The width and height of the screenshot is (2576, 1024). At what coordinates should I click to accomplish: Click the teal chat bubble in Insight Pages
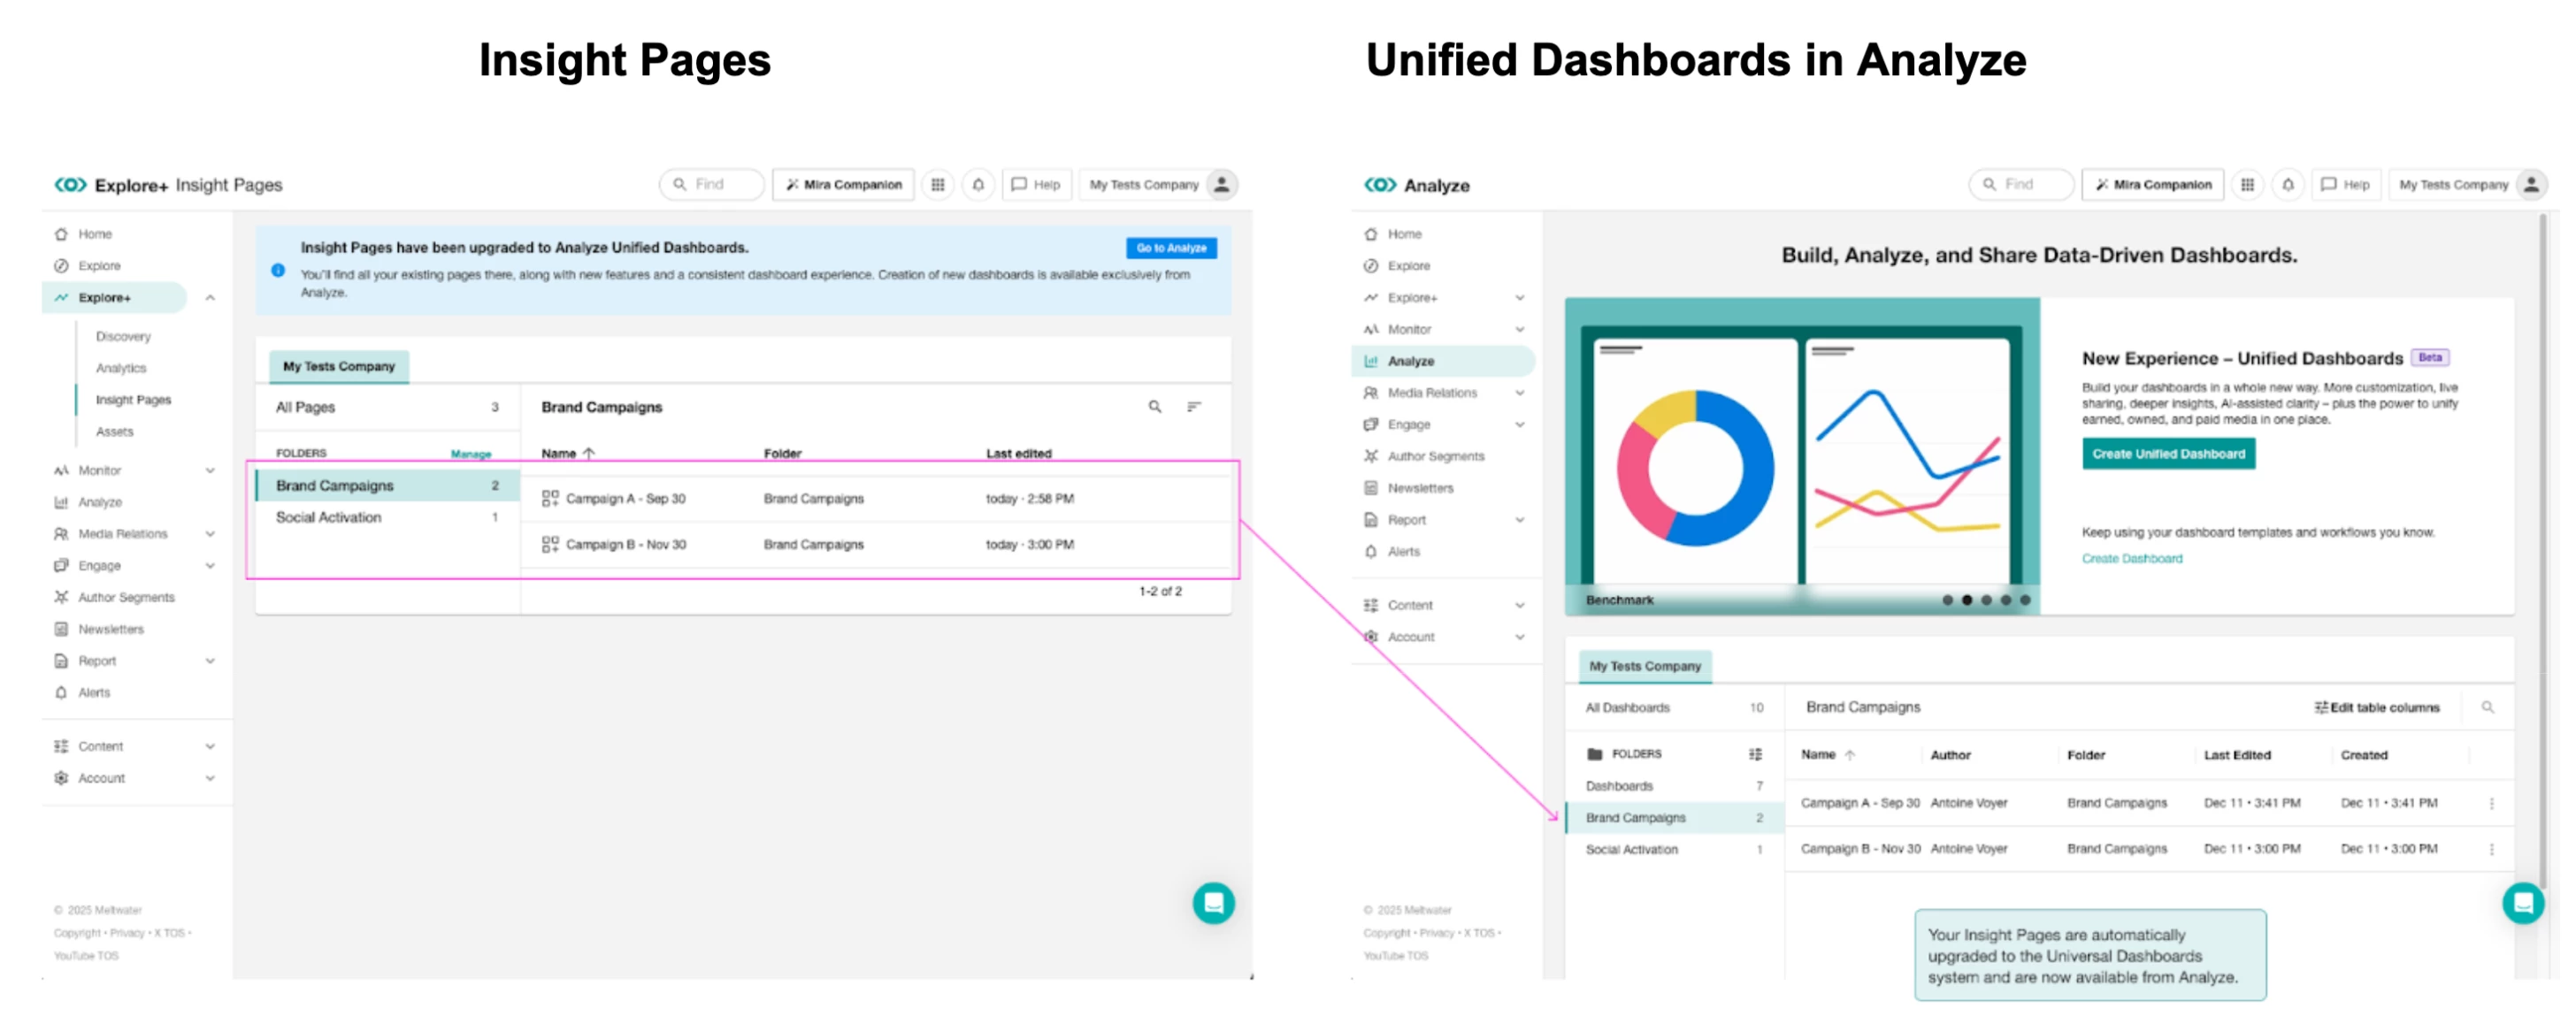click(1213, 903)
